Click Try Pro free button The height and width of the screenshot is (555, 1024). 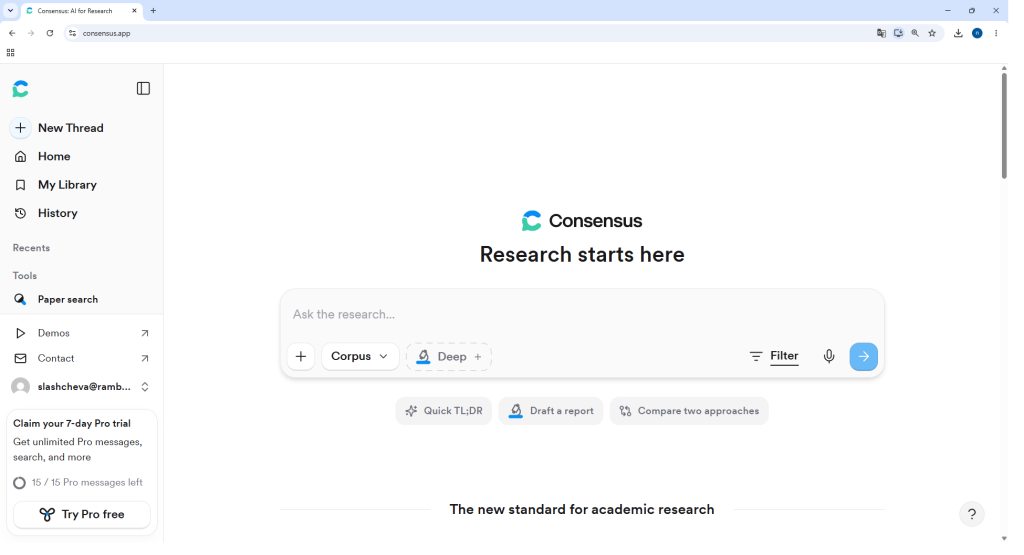tap(82, 515)
